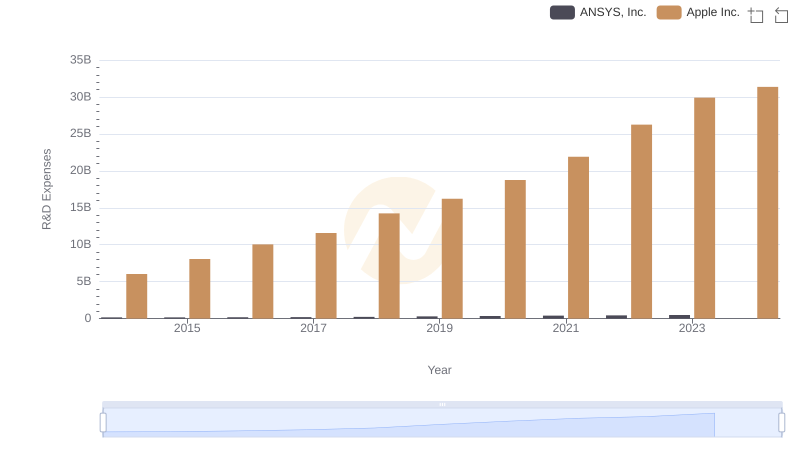Image resolution: width=800 pixels, height=461 pixels.
Task: Click the Apple bar for 2019
Action: point(452,259)
